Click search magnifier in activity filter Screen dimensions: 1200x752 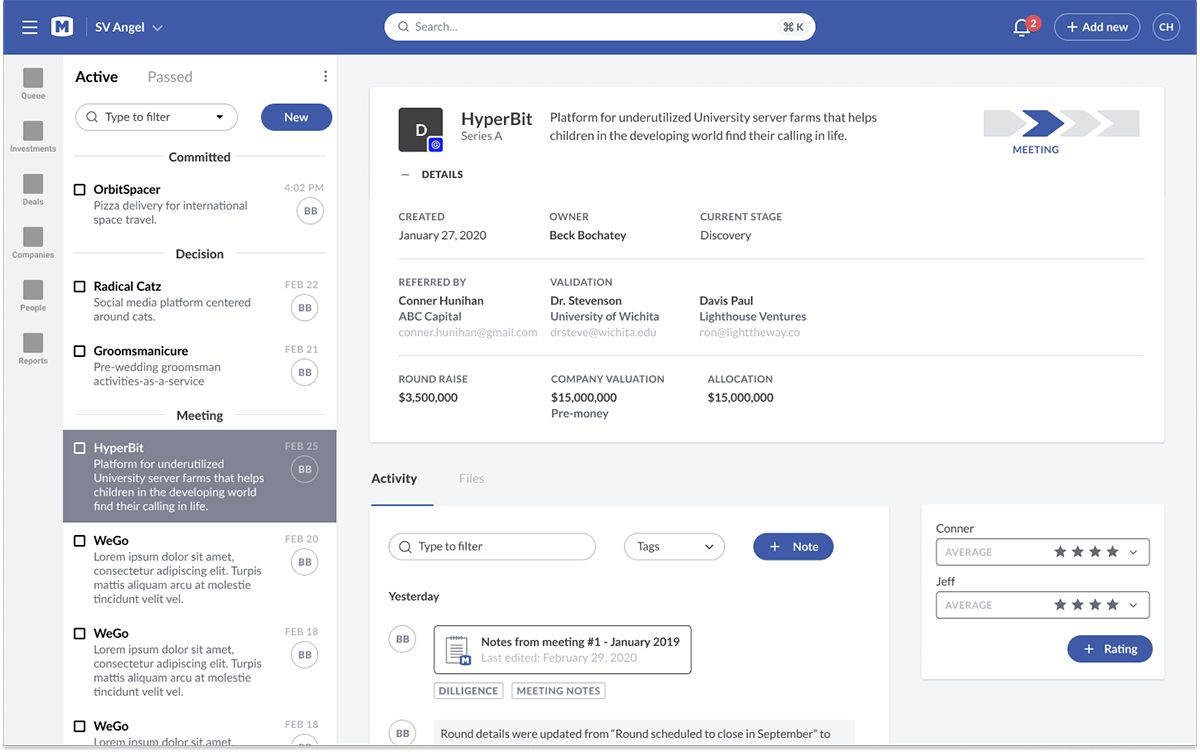[x=405, y=547]
